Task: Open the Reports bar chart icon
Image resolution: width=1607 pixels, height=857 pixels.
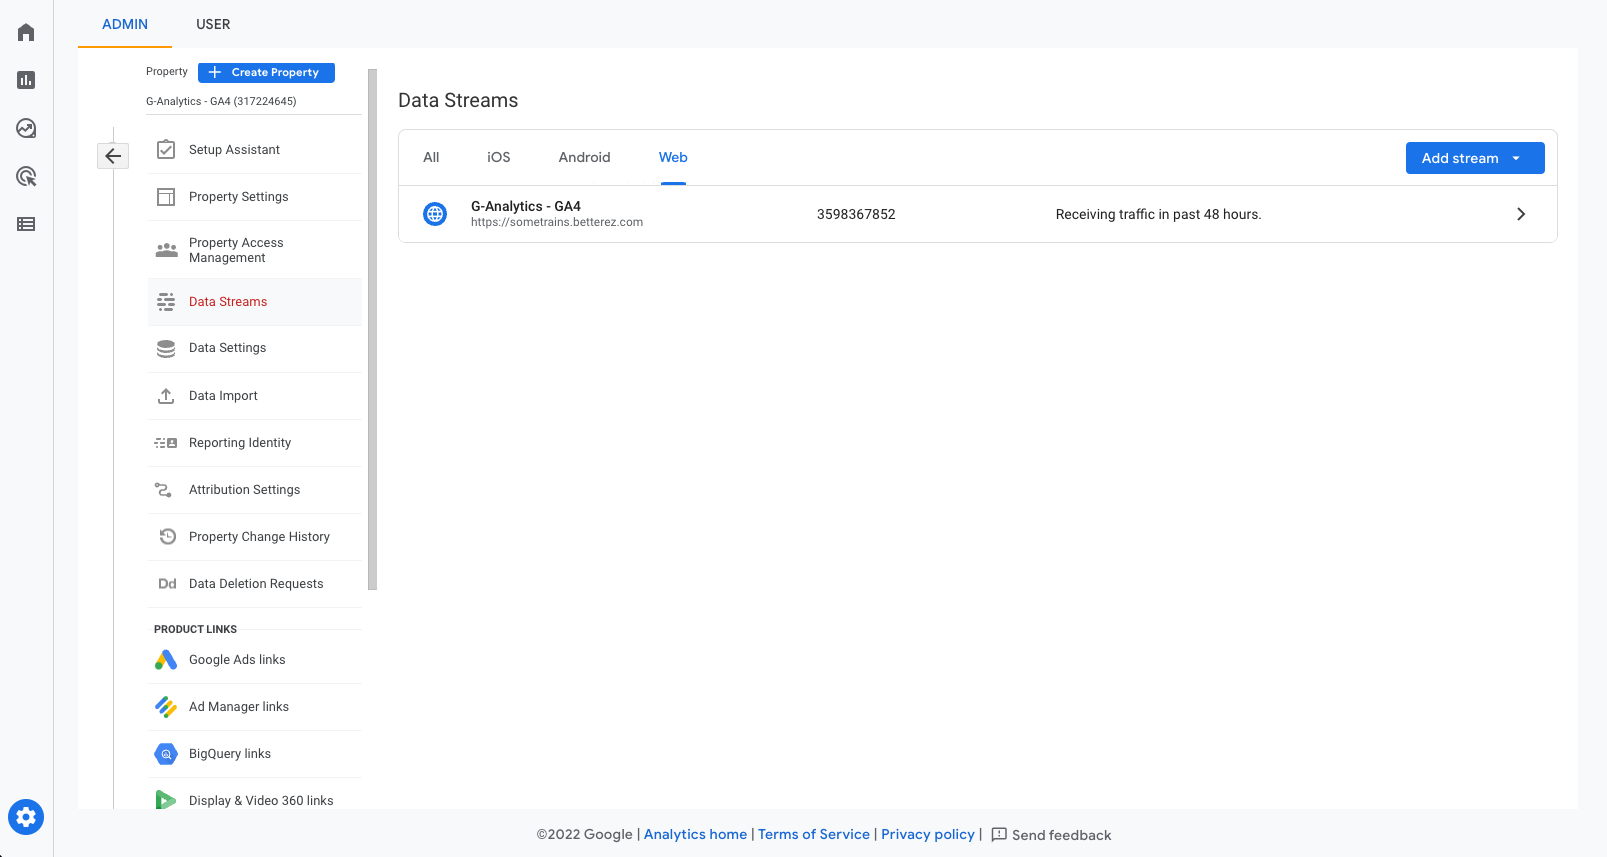Action: 26,80
